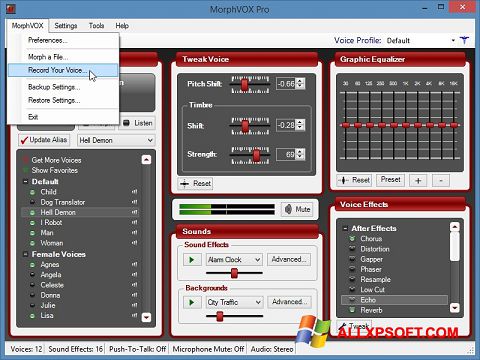Image resolution: width=480 pixels, height=360 pixels.
Task: Click the speaker icon on the Mute button
Action: point(289,209)
